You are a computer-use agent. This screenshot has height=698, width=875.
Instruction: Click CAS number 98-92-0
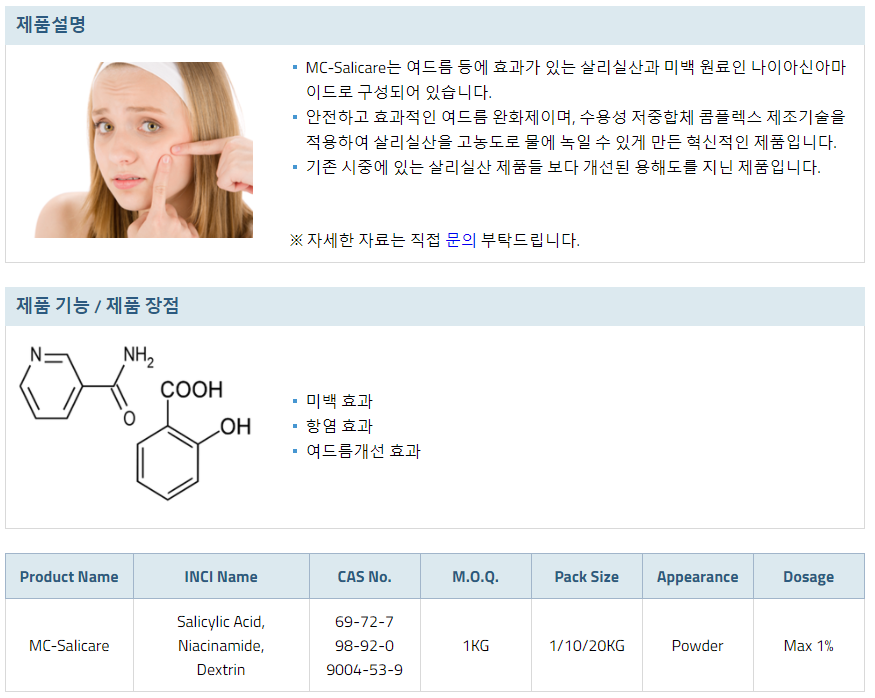click(364, 646)
